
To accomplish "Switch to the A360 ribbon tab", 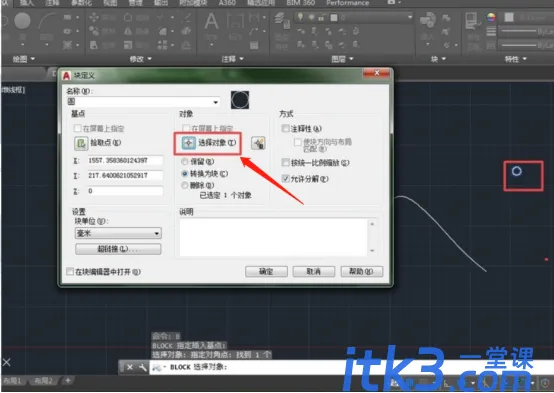I will click(x=227, y=3).
